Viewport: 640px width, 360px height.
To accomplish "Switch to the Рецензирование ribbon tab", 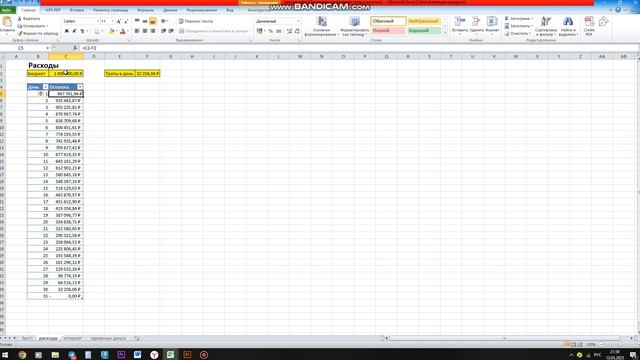I will pyautogui.click(x=202, y=10).
